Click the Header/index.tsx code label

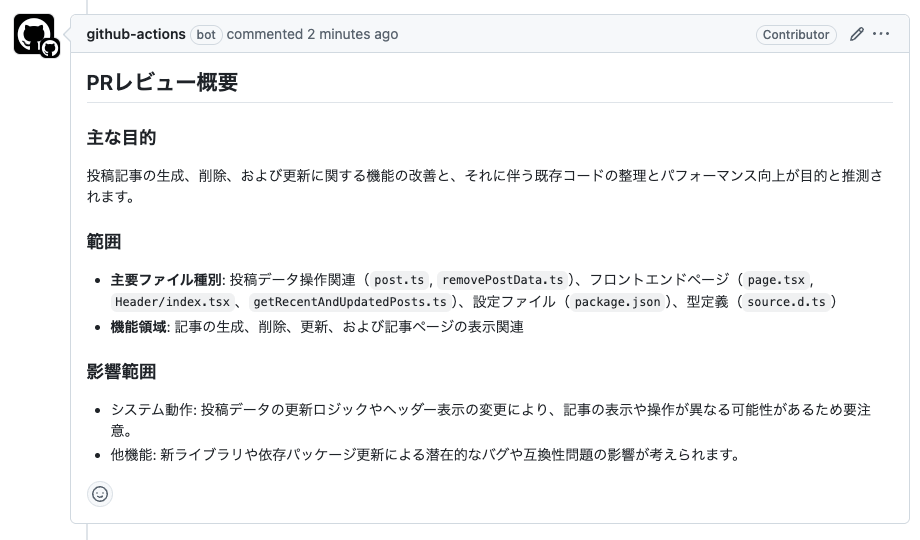pos(172,302)
